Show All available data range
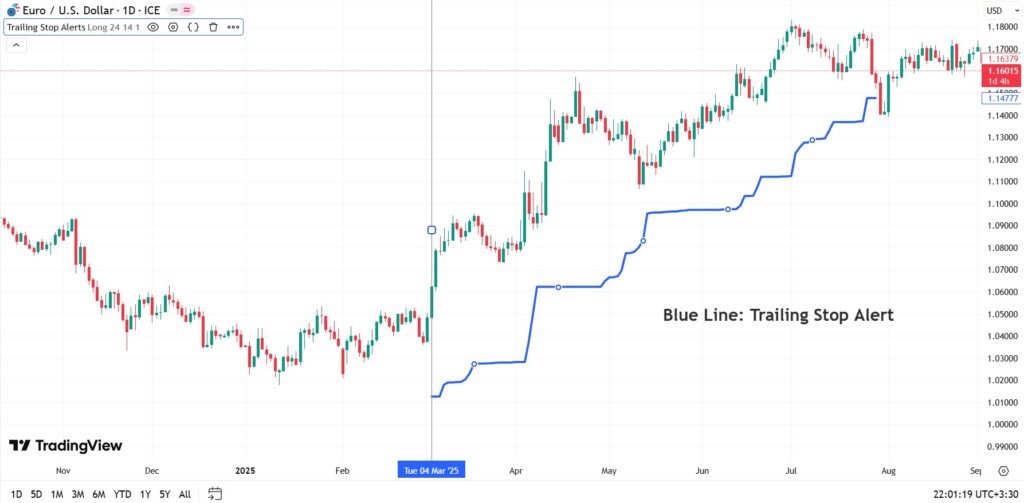 (185, 493)
